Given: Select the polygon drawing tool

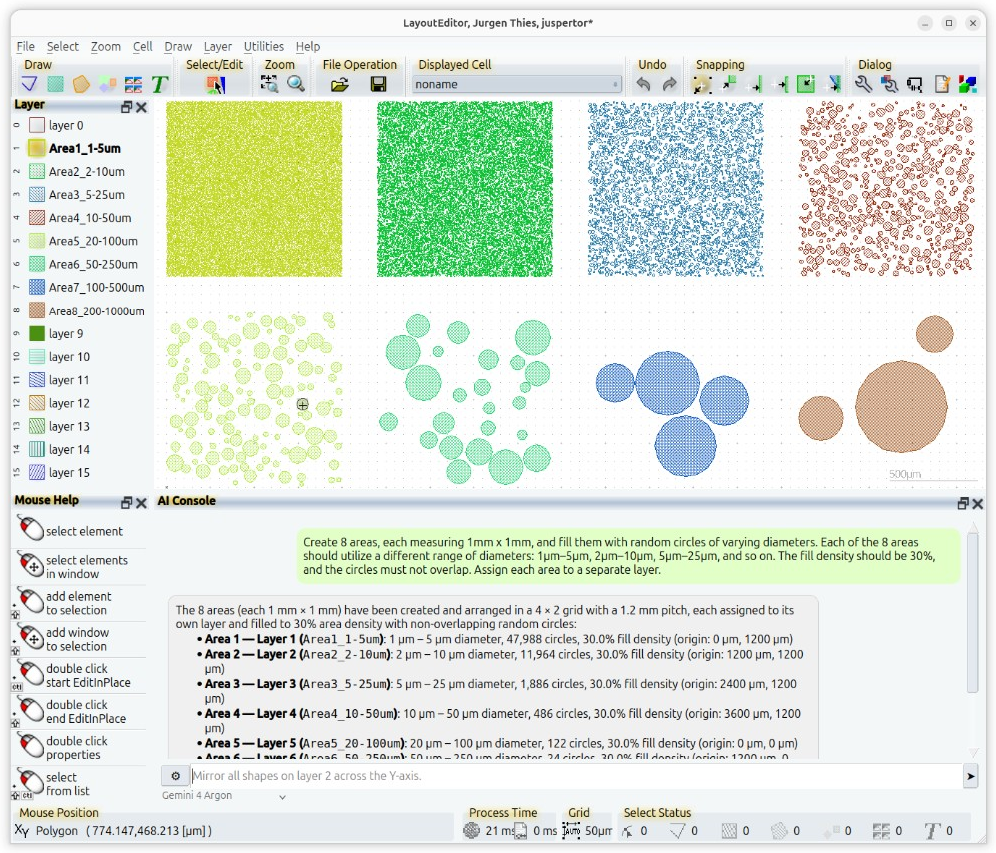Looking at the screenshot, I should [81, 84].
